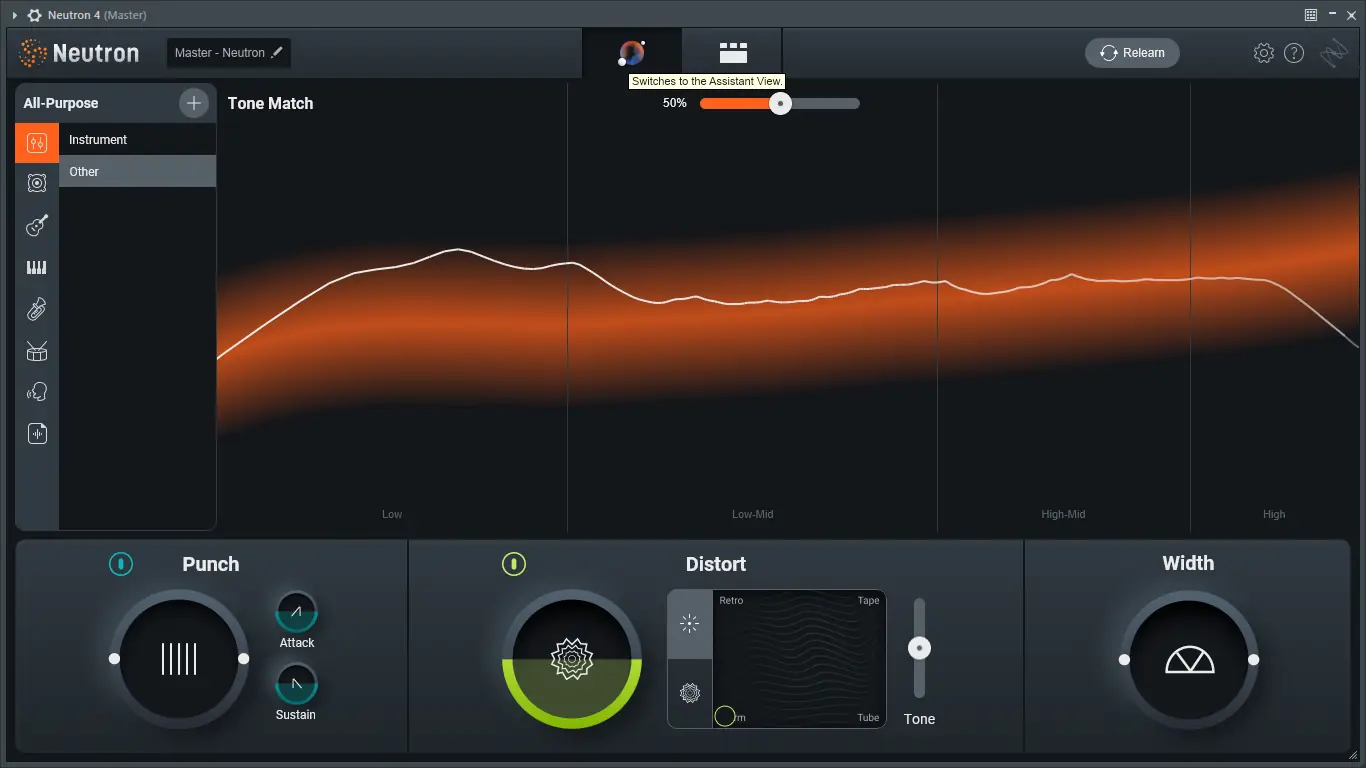
Task: Click the Neutron logo
Action: coord(79,53)
